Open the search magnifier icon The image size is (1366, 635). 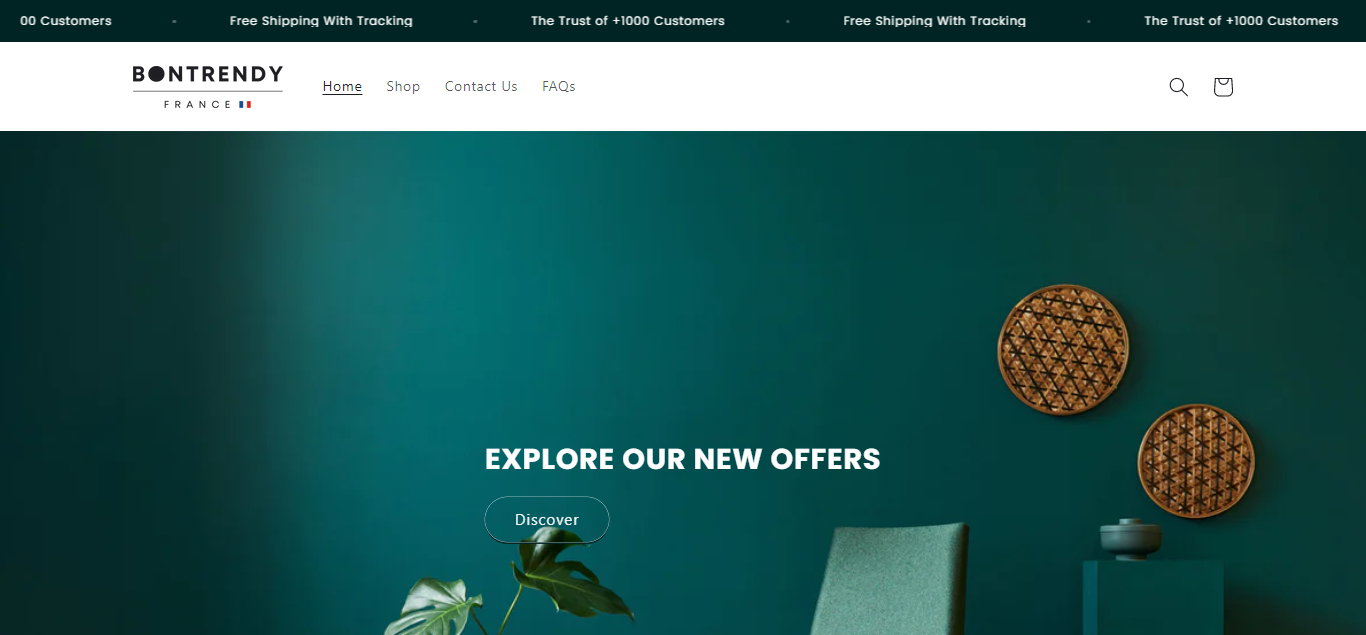click(1179, 87)
